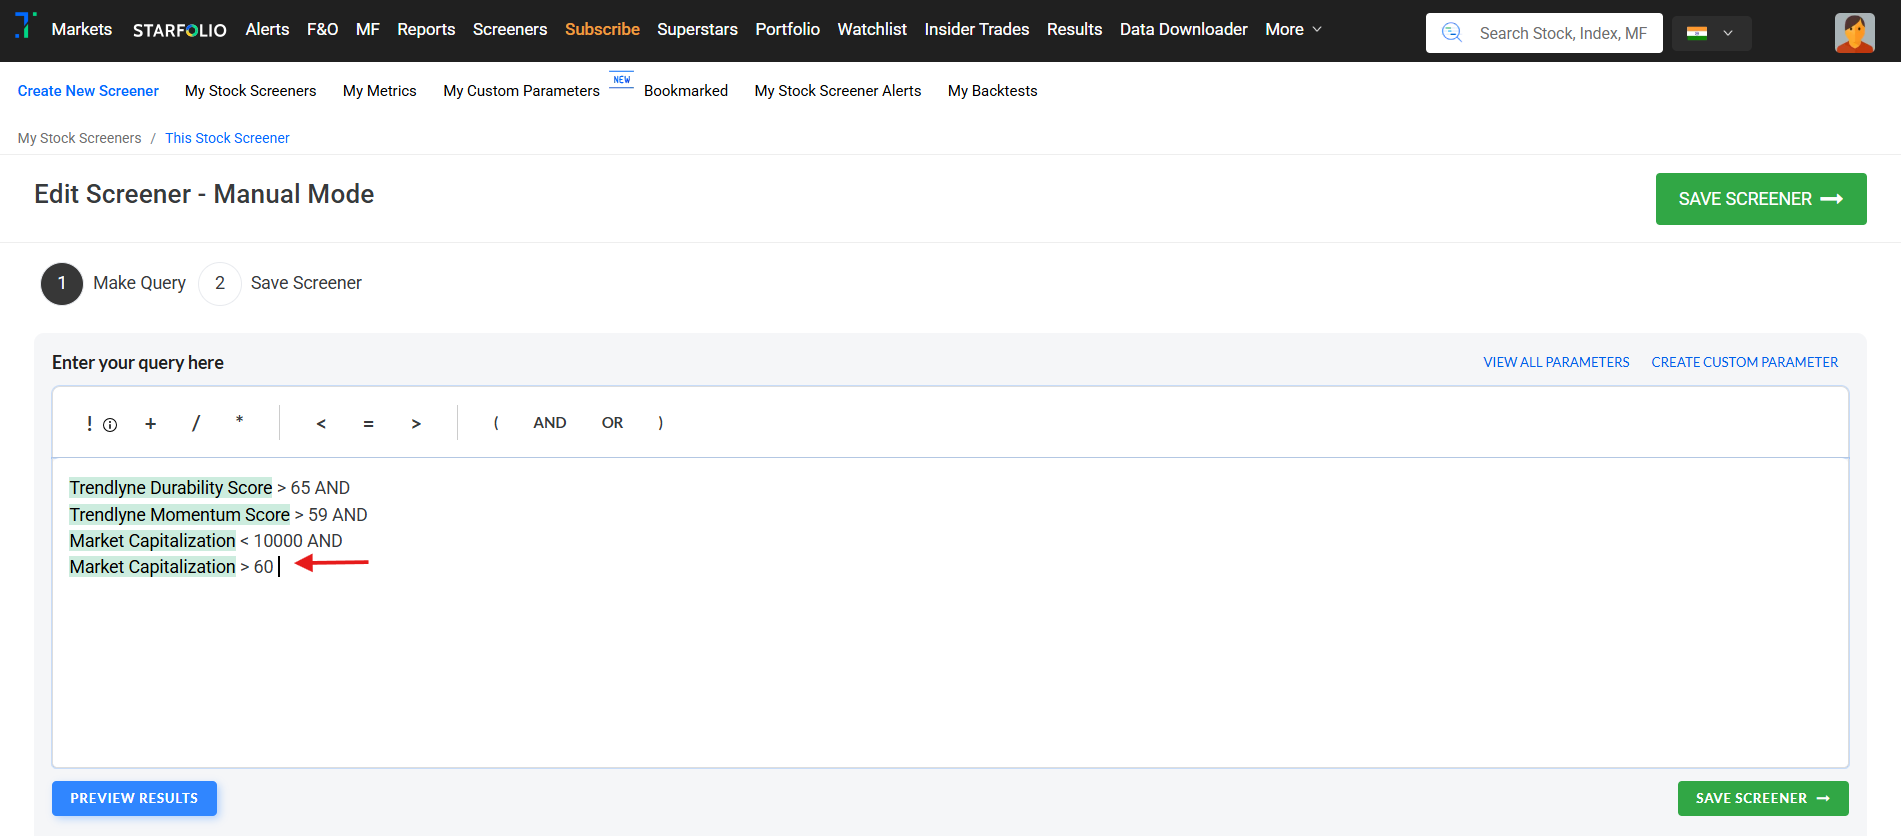Select step 2 Save Screener
The width and height of the screenshot is (1901, 836).
tap(280, 283)
